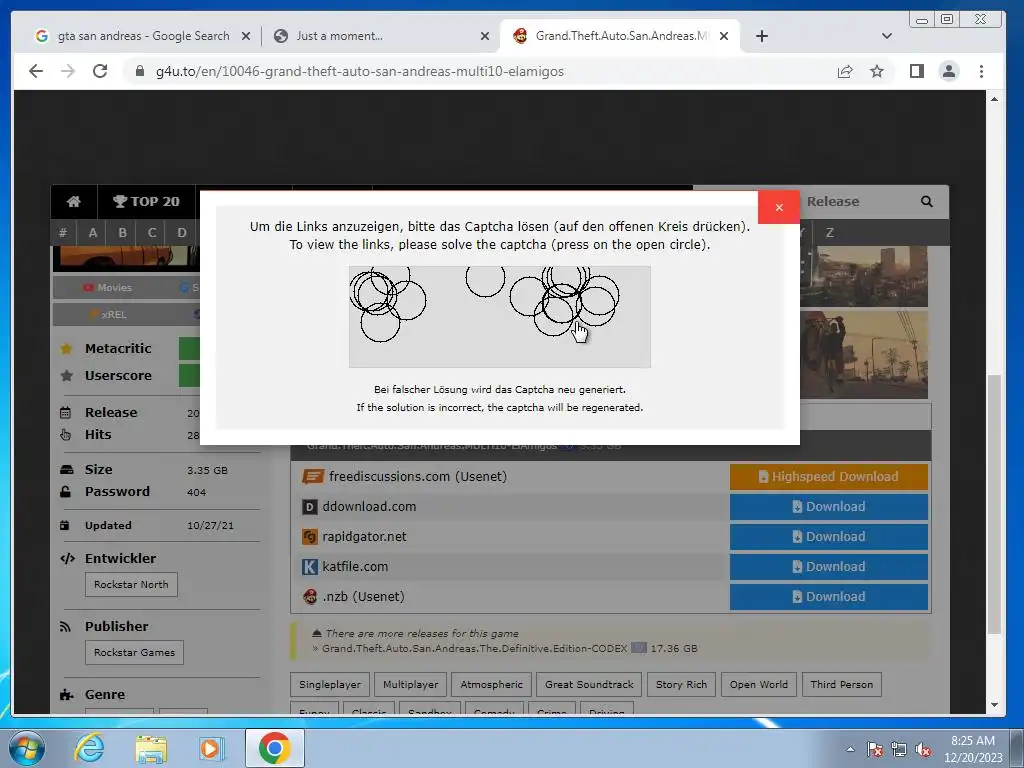This screenshot has width=1024, height=768.
Task: Toggle Chrome side panel
Action: [917, 71]
